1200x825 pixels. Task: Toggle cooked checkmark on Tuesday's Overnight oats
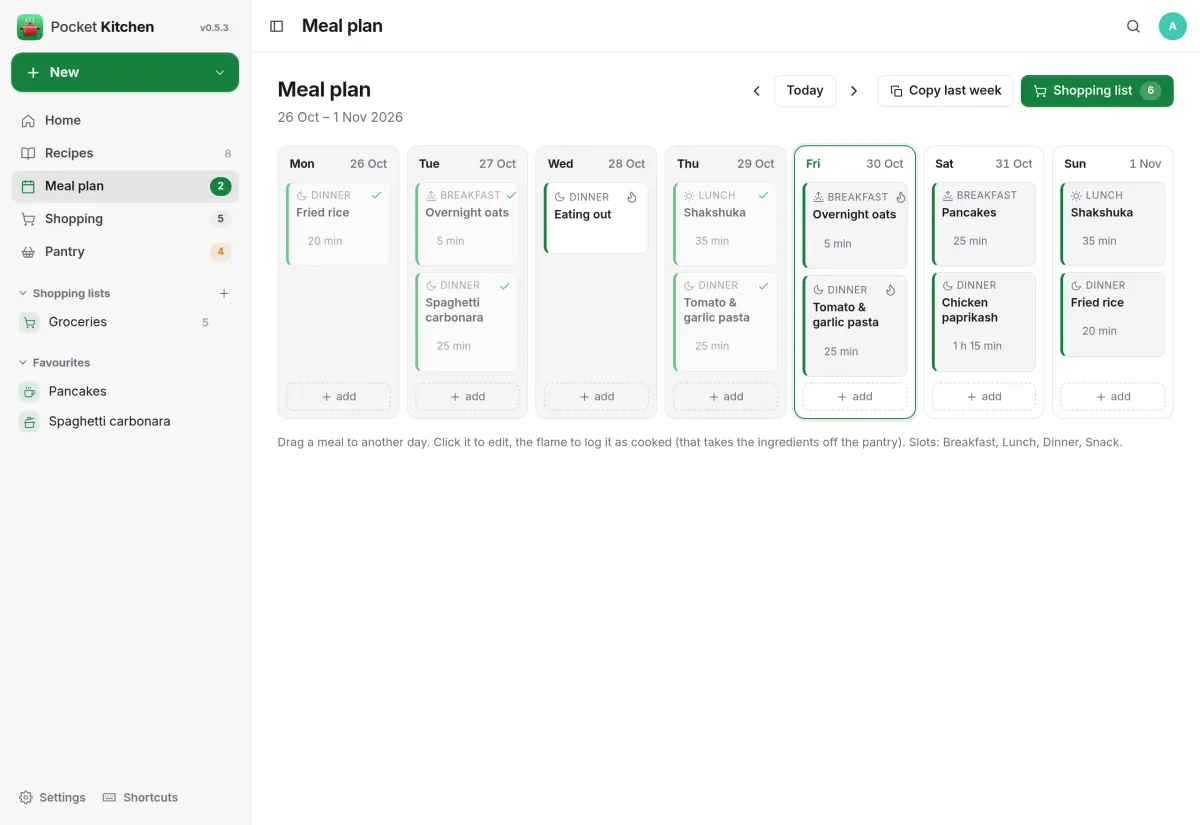[511, 195]
